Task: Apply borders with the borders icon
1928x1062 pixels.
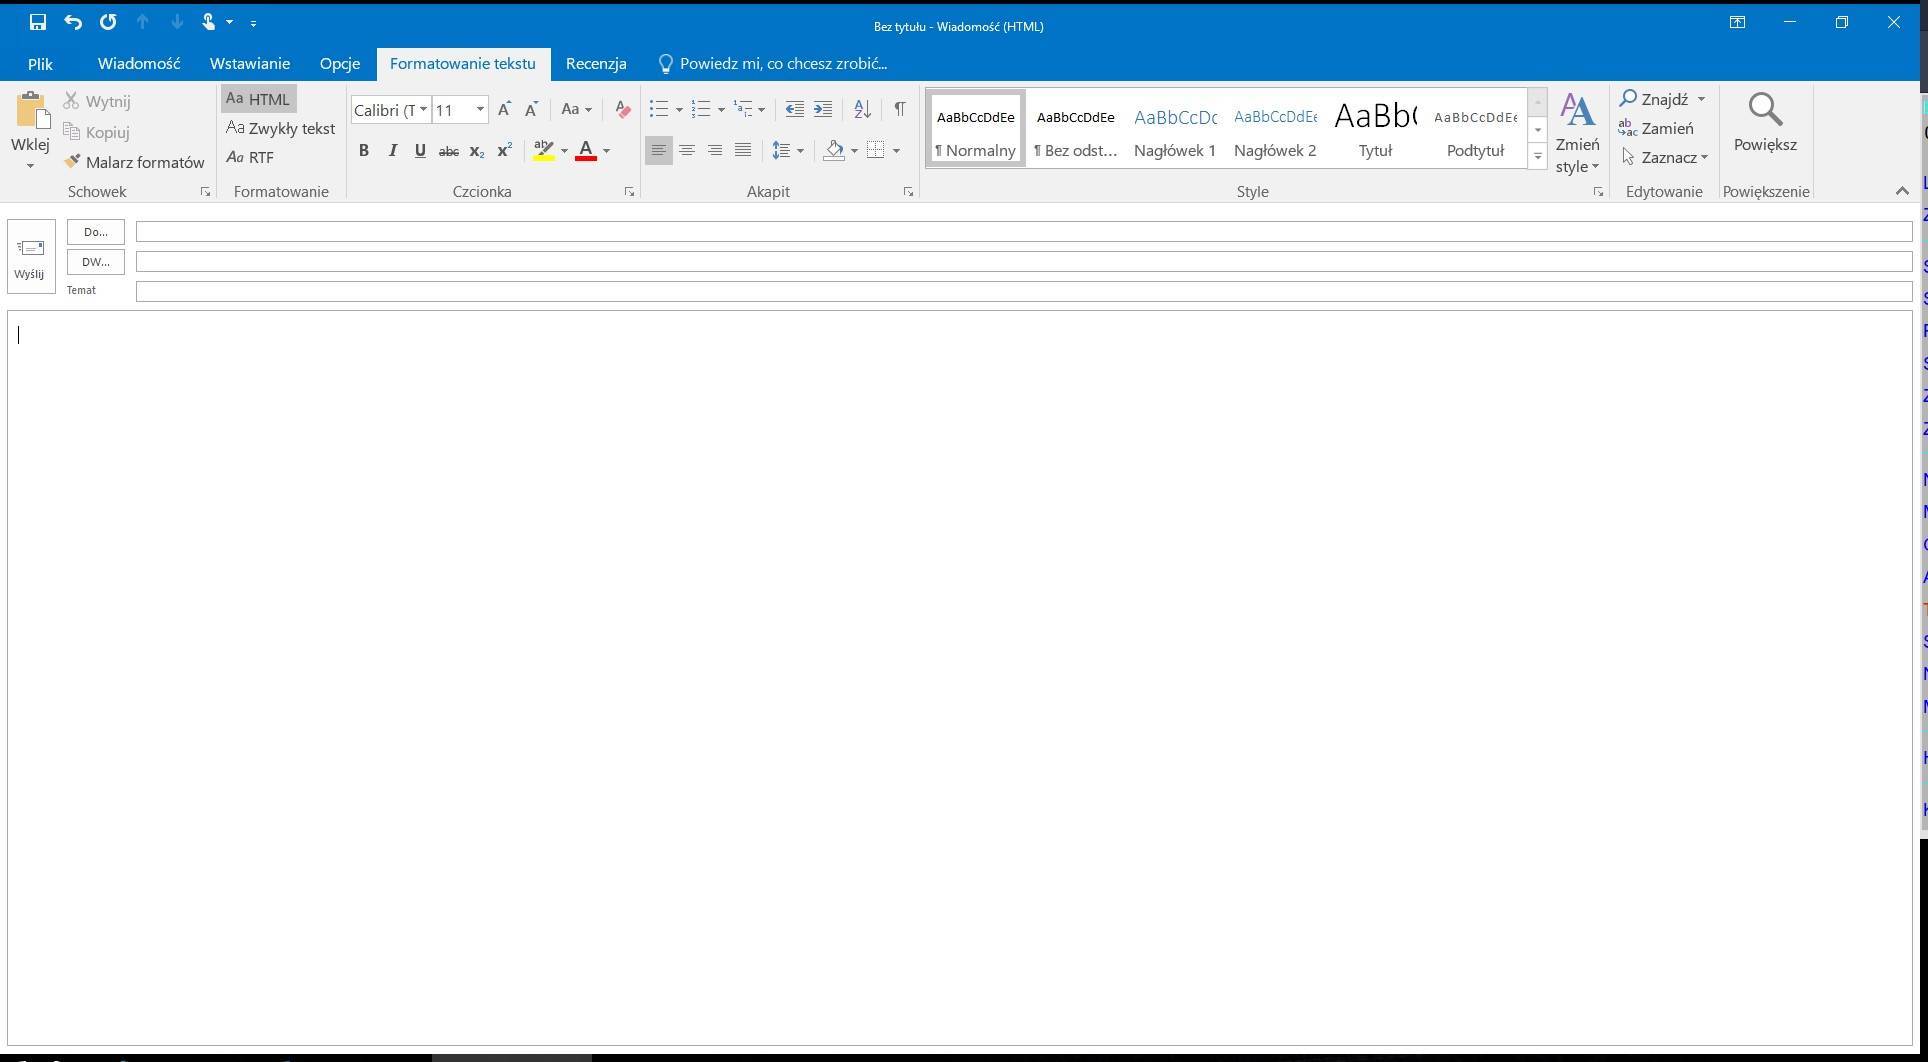Action: [875, 151]
